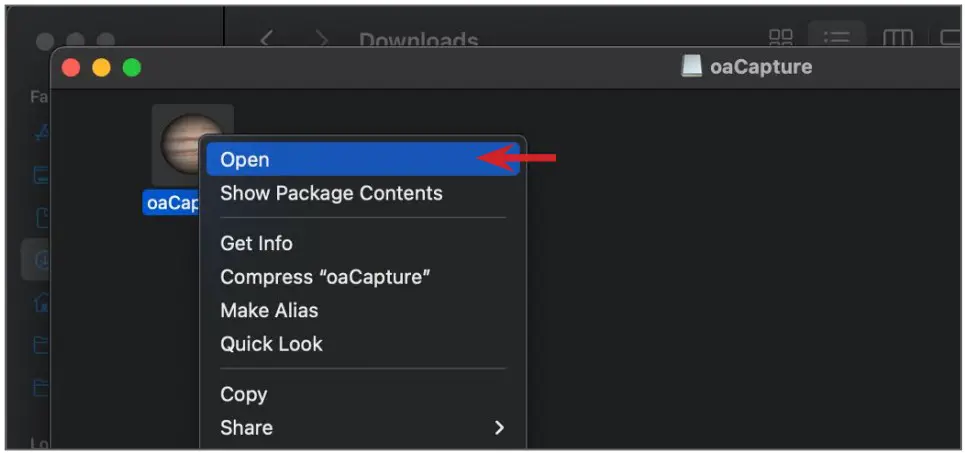Click the disk icon in the oaCapture title bar
965x453 pixels.
[x=692, y=67]
